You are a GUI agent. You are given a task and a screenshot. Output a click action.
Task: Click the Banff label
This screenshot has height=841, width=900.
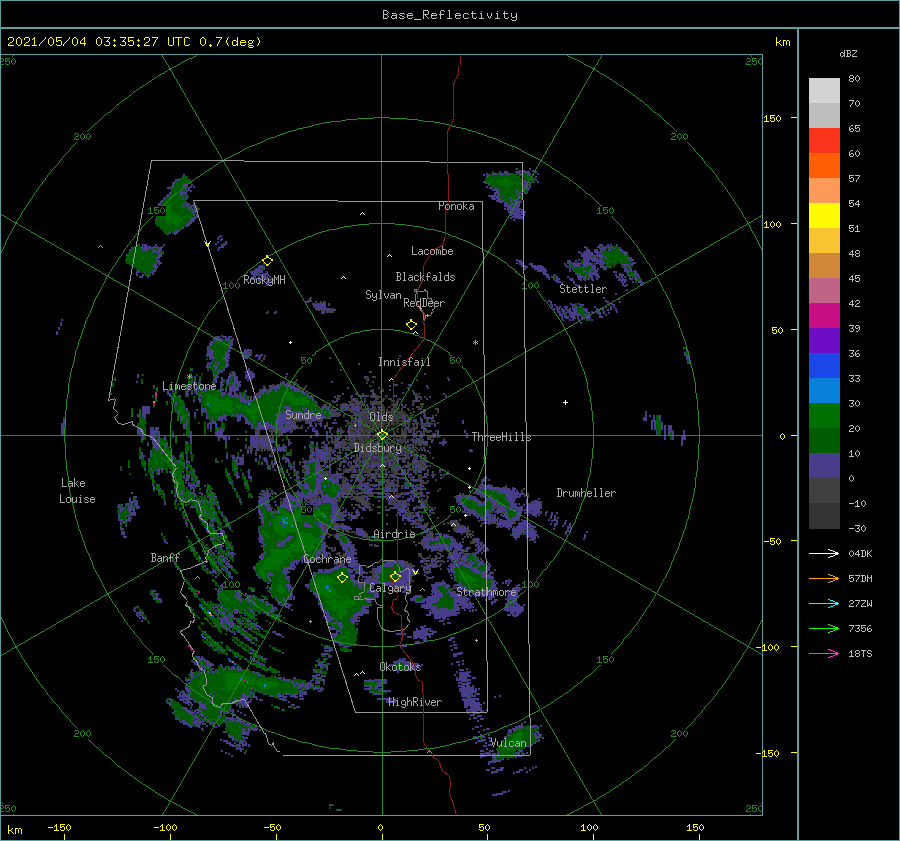tap(165, 557)
